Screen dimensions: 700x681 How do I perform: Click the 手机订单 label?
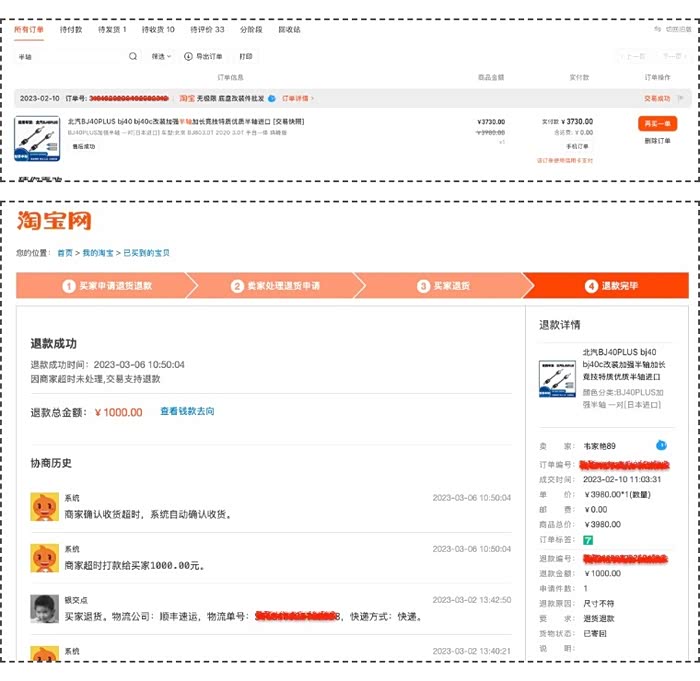pos(577,146)
